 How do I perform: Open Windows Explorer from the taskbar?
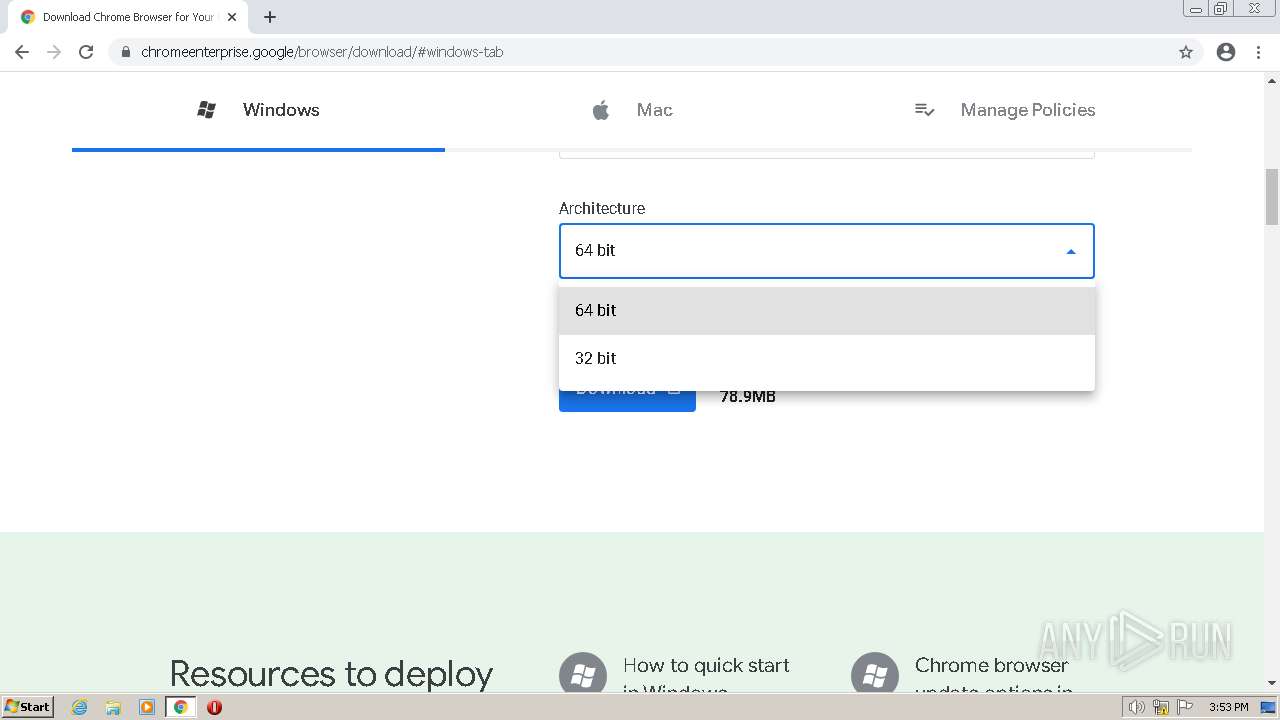113,707
